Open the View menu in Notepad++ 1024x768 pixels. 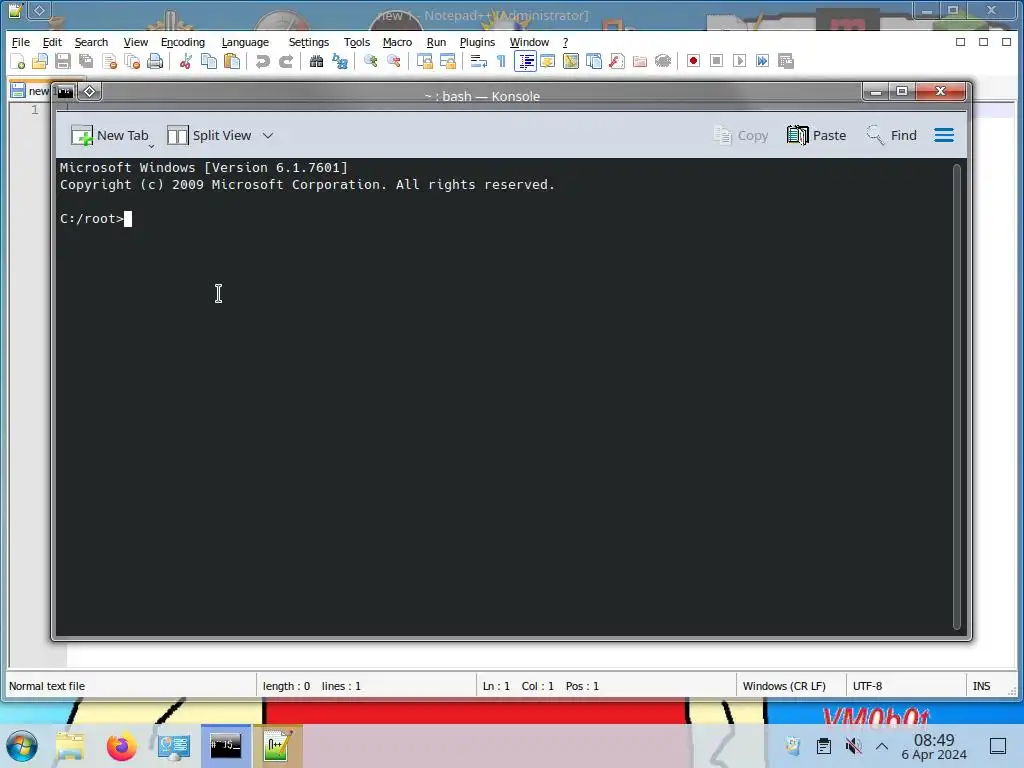(x=136, y=42)
